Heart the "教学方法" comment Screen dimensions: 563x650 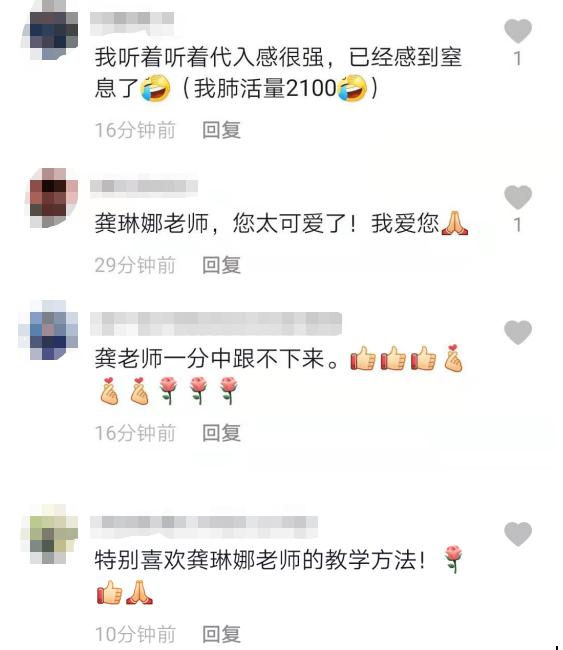coord(517,534)
